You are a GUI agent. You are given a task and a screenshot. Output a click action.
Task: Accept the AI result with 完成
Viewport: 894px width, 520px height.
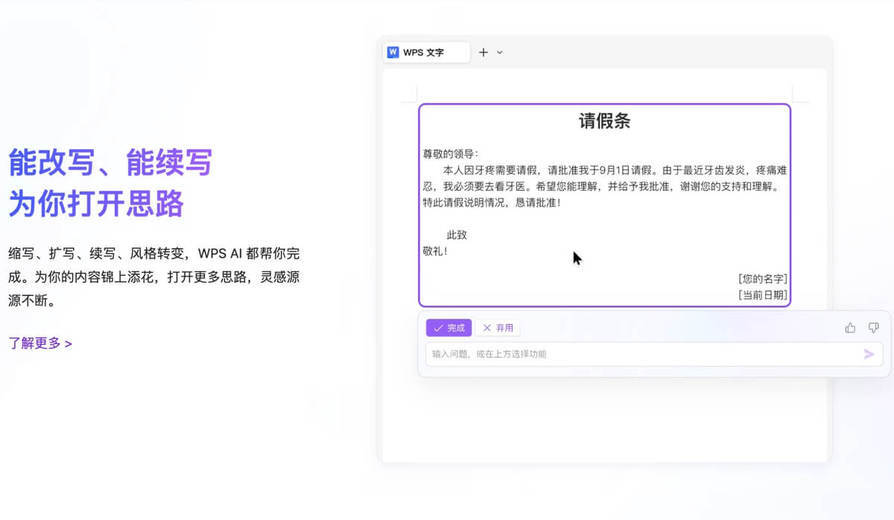tap(449, 328)
